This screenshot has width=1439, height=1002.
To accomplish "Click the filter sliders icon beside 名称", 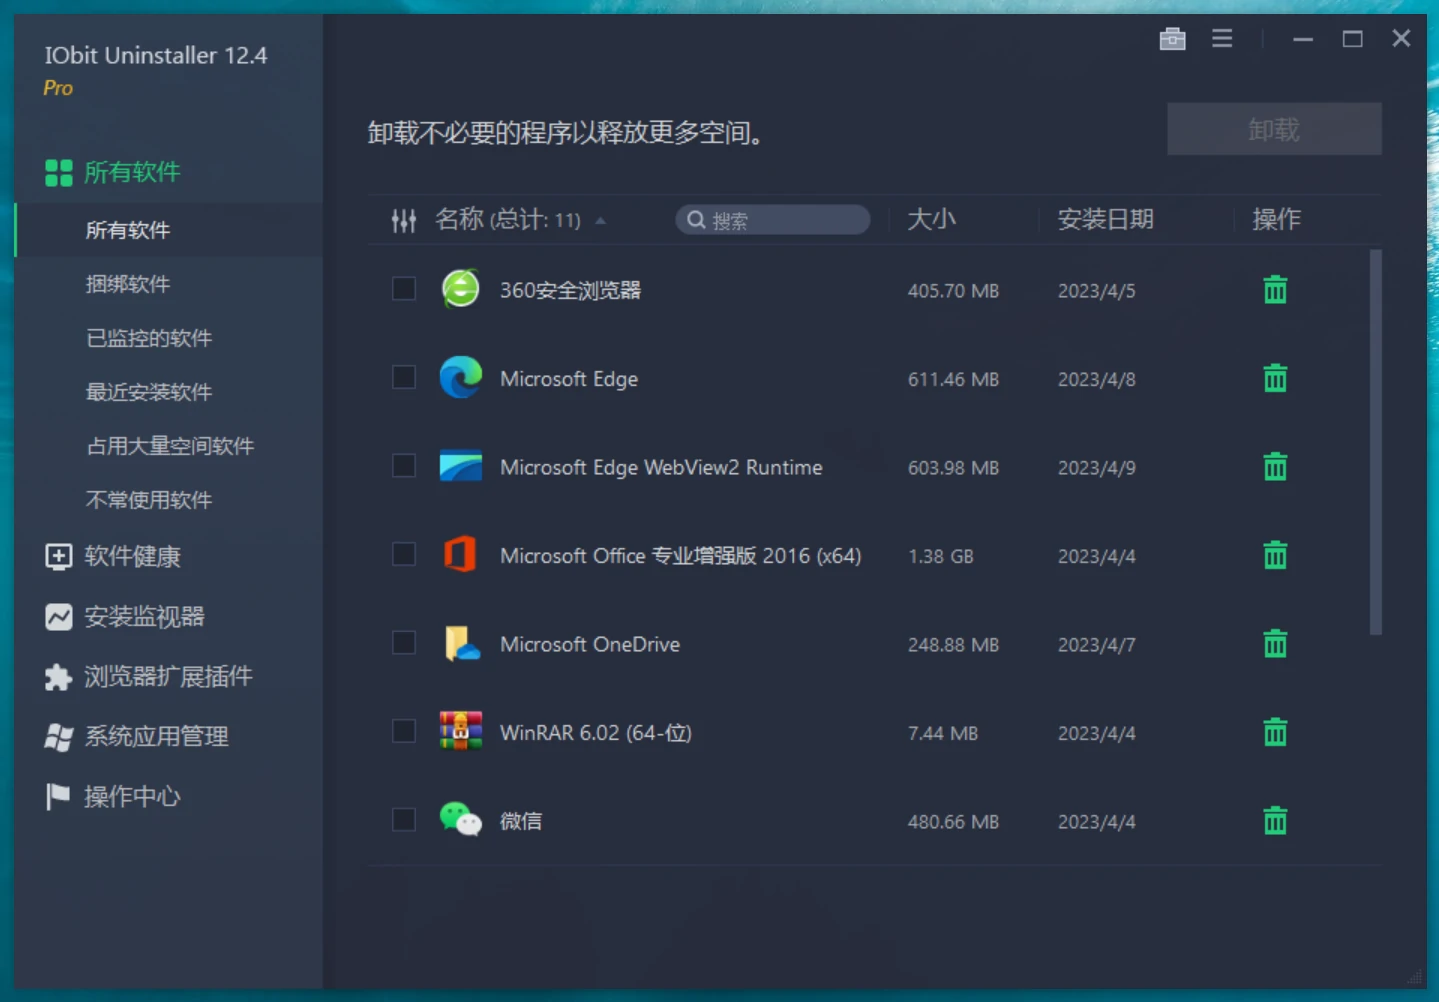I will [403, 221].
